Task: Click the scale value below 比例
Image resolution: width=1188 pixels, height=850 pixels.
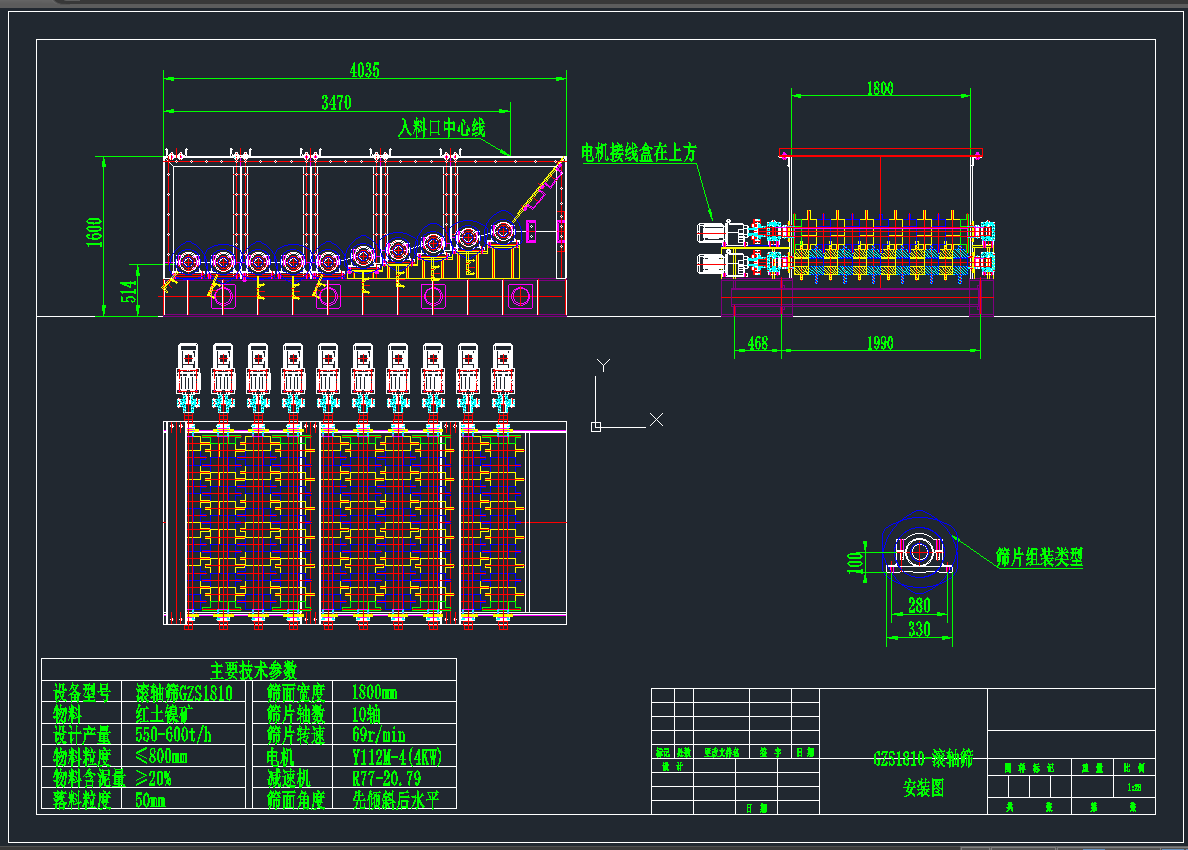Action: coord(1134,788)
